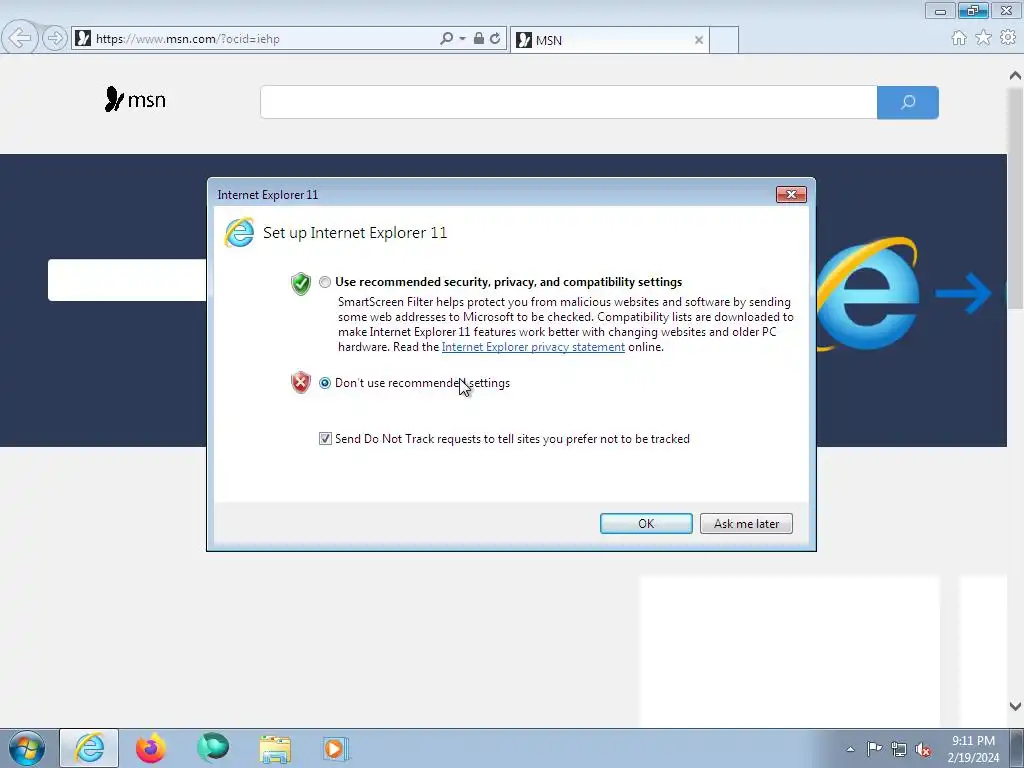Click the MSN site favicon in address bar
The image size is (1024, 768).
tap(82, 39)
